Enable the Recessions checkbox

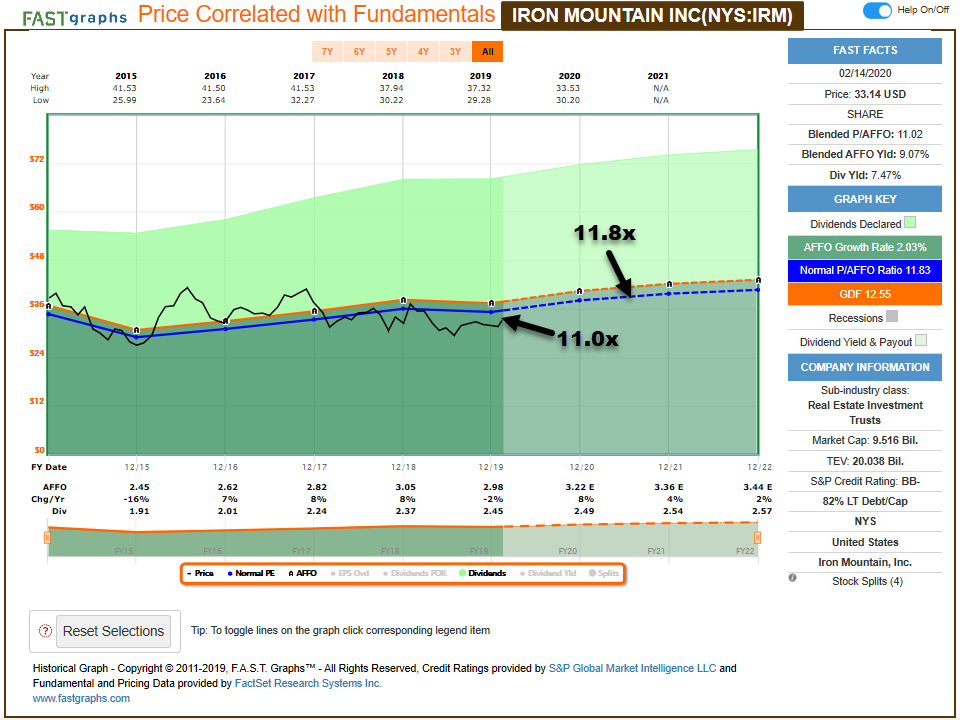(892, 316)
